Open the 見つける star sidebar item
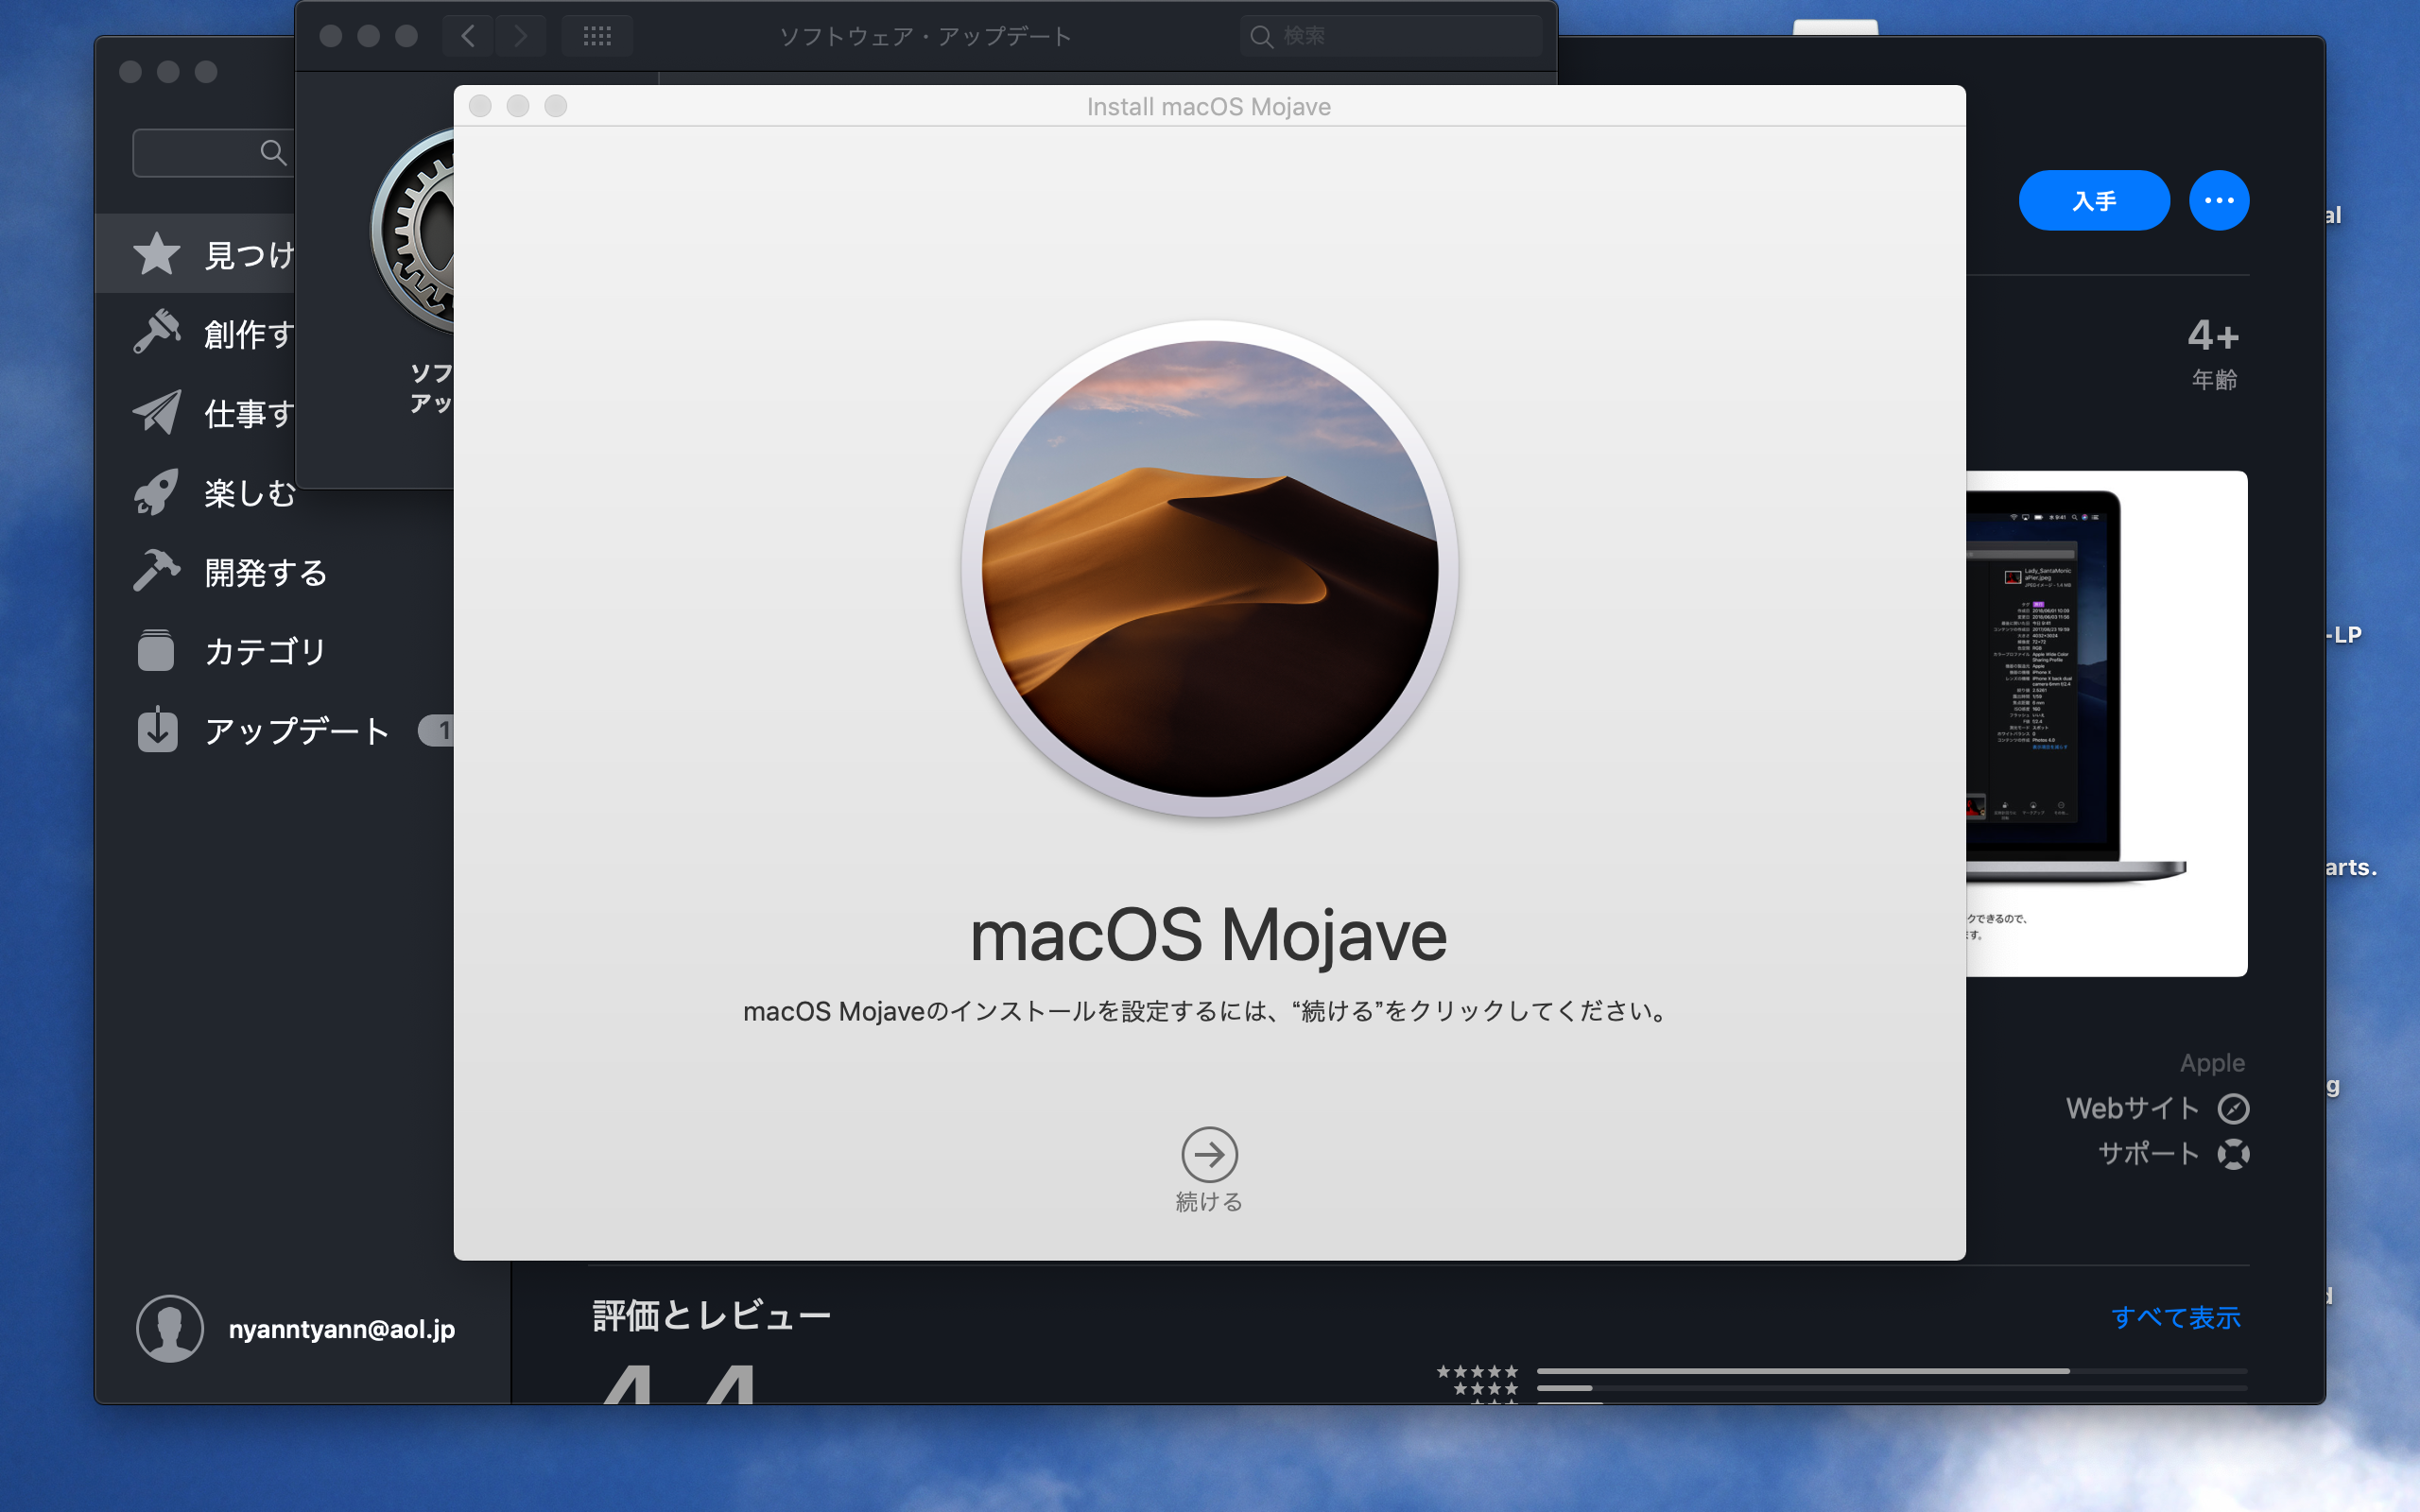The width and height of the screenshot is (2420, 1512). click(157, 254)
